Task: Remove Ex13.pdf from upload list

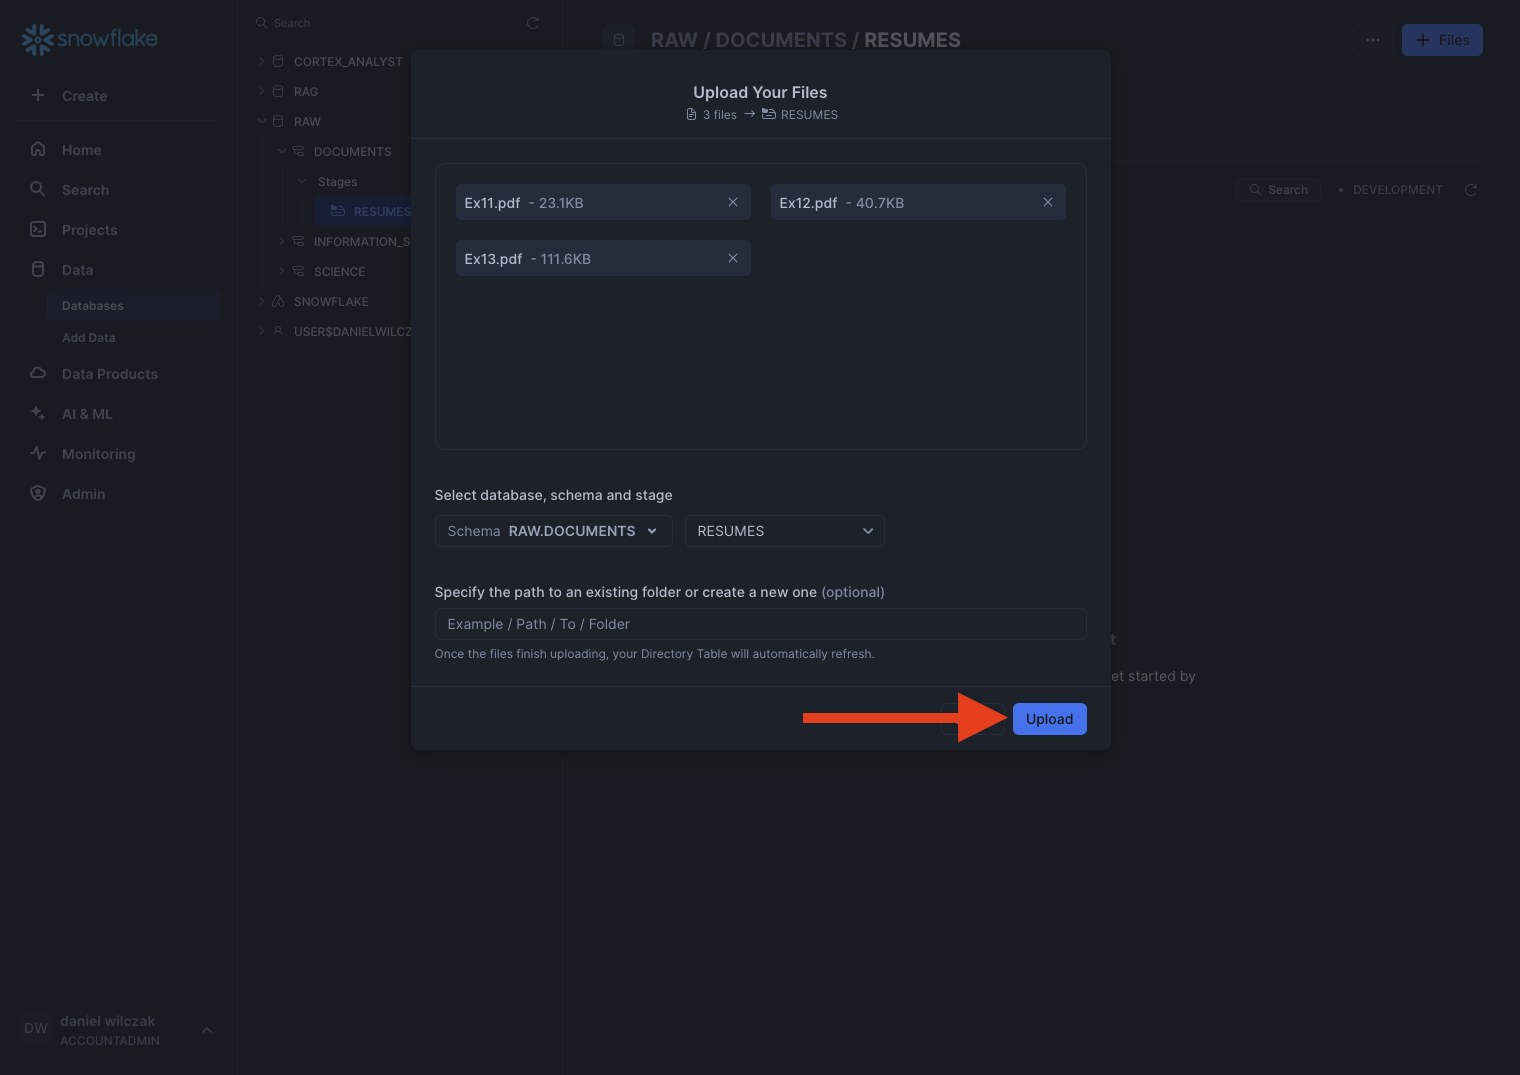Action: 733,258
